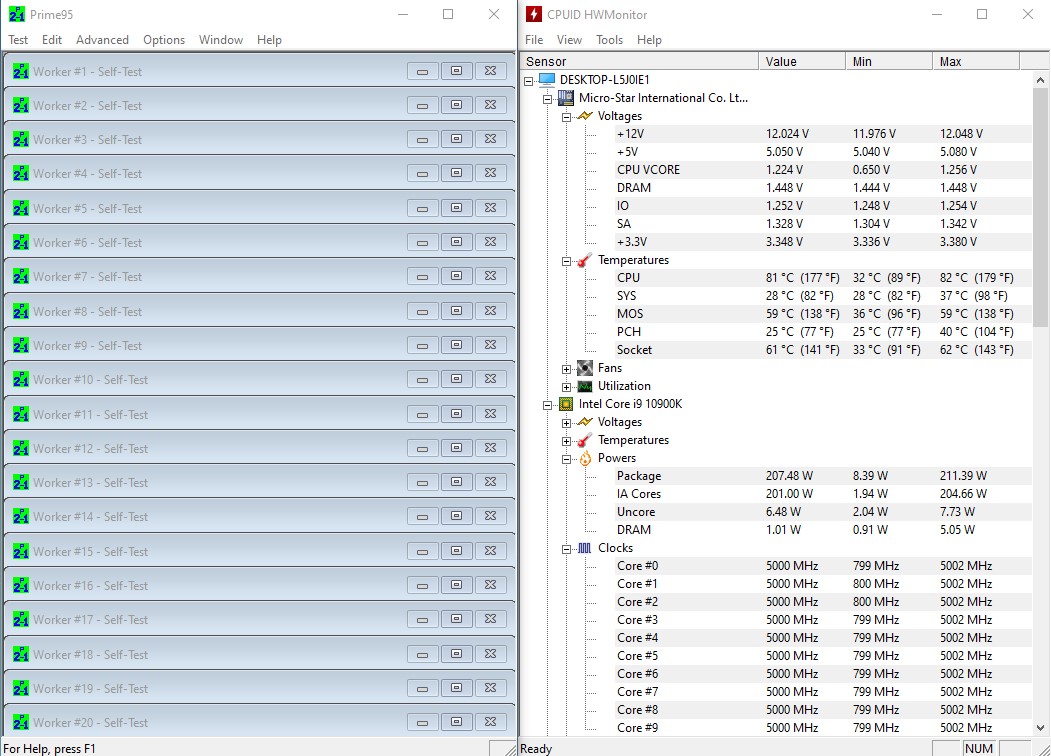Screen dimensions: 1051x756
Task: Click HWMonitor scrollbar down arrow
Action: pos(1040,728)
